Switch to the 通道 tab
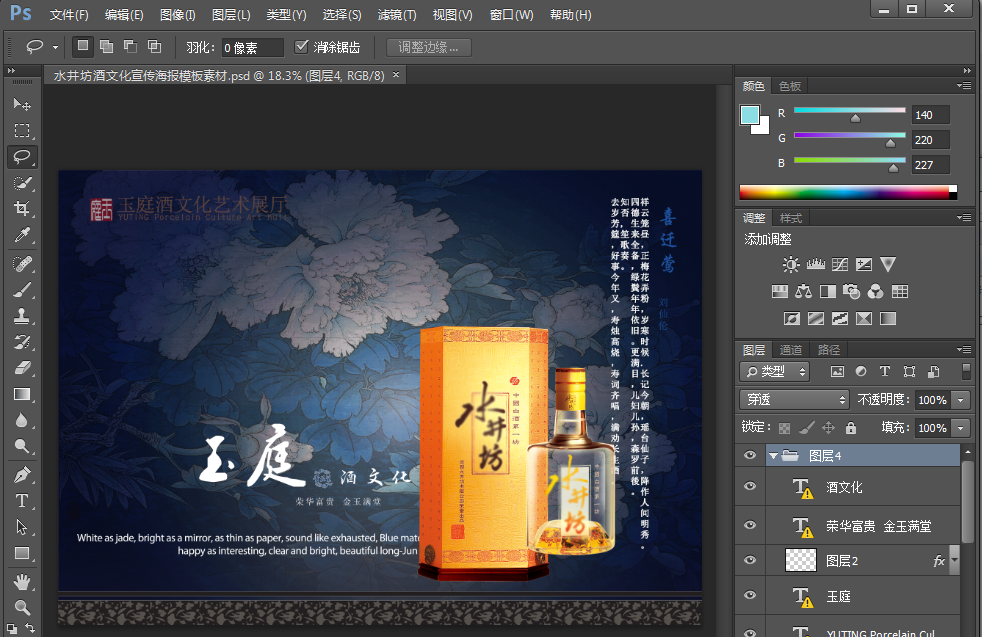The width and height of the screenshot is (982, 637). click(791, 350)
